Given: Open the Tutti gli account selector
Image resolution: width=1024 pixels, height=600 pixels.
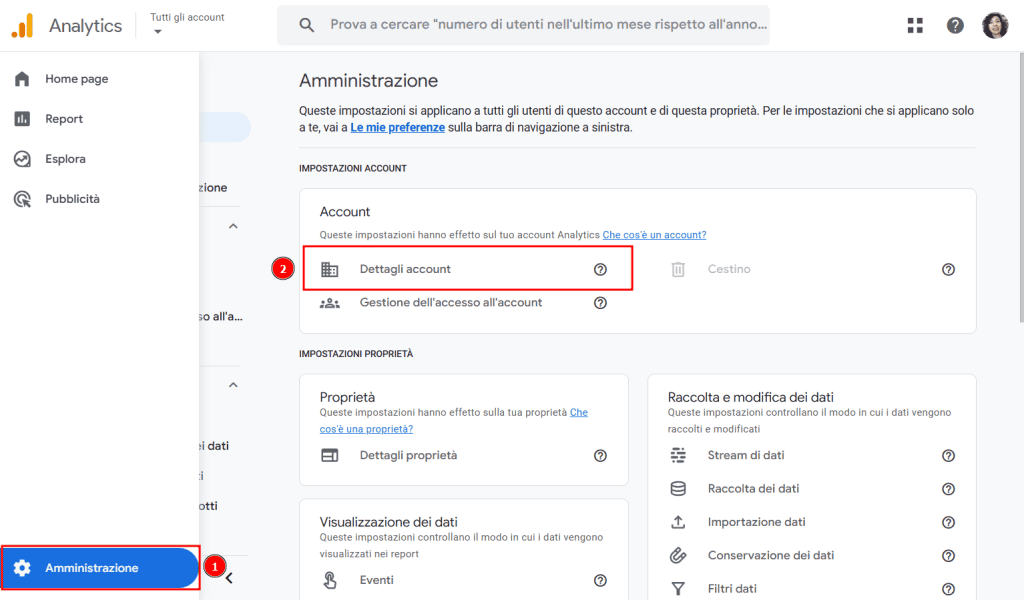Looking at the screenshot, I should (185, 24).
